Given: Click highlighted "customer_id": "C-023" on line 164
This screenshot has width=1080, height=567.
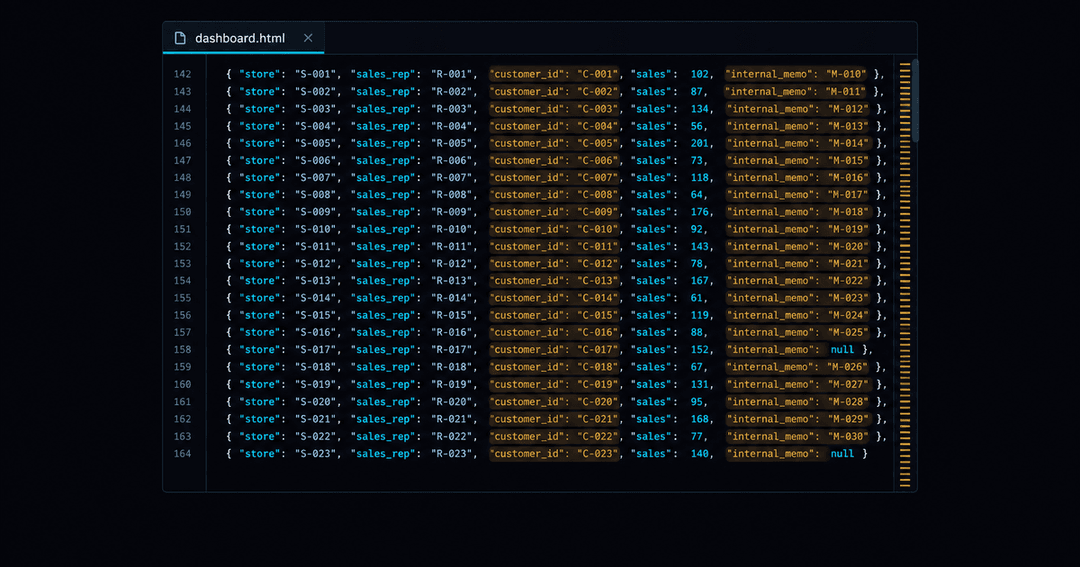Looking at the screenshot, I should (x=554, y=453).
